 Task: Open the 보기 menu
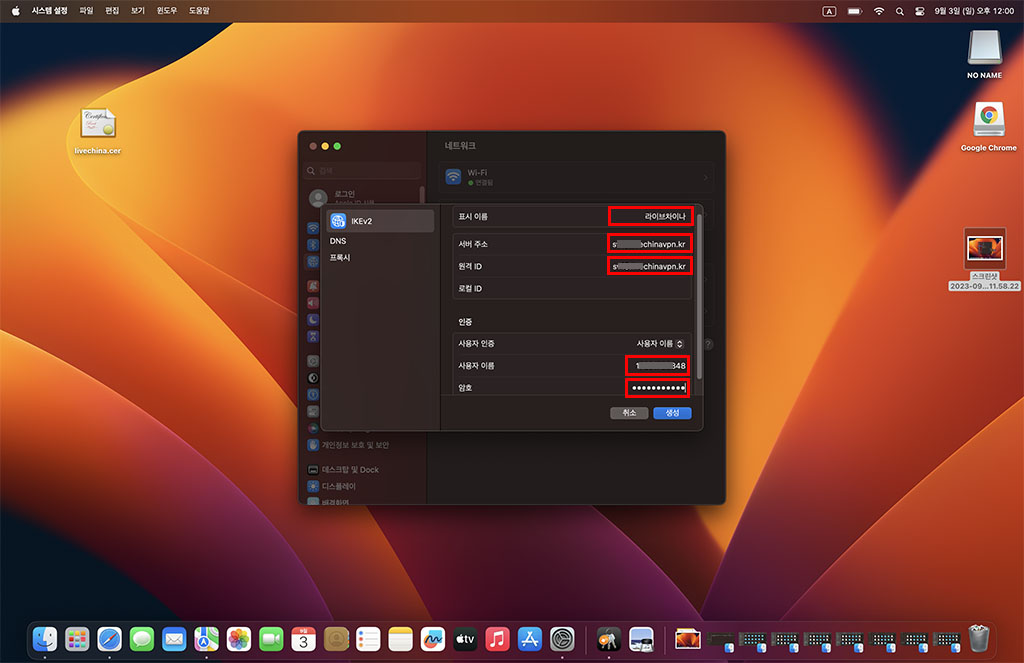[138, 11]
